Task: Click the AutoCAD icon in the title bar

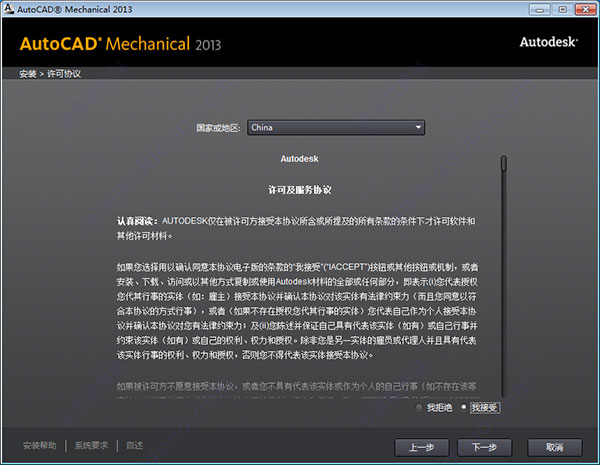Action: pyautogui.click(x=8, y=8)
